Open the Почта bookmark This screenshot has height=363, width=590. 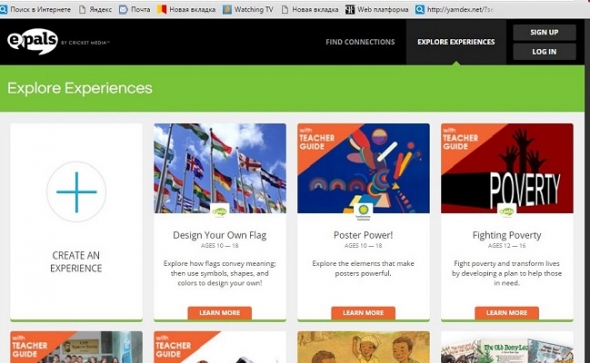tap(135, 9)
